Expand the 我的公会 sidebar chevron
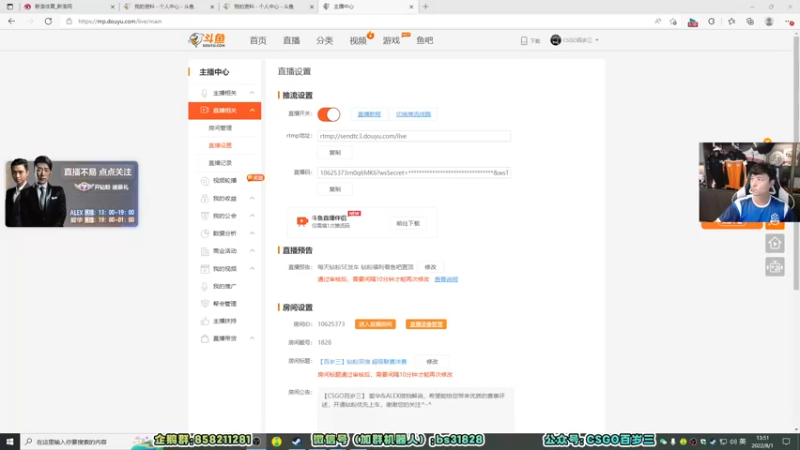Viewport: 800px width, 450px height. click(x=252, y=216)
